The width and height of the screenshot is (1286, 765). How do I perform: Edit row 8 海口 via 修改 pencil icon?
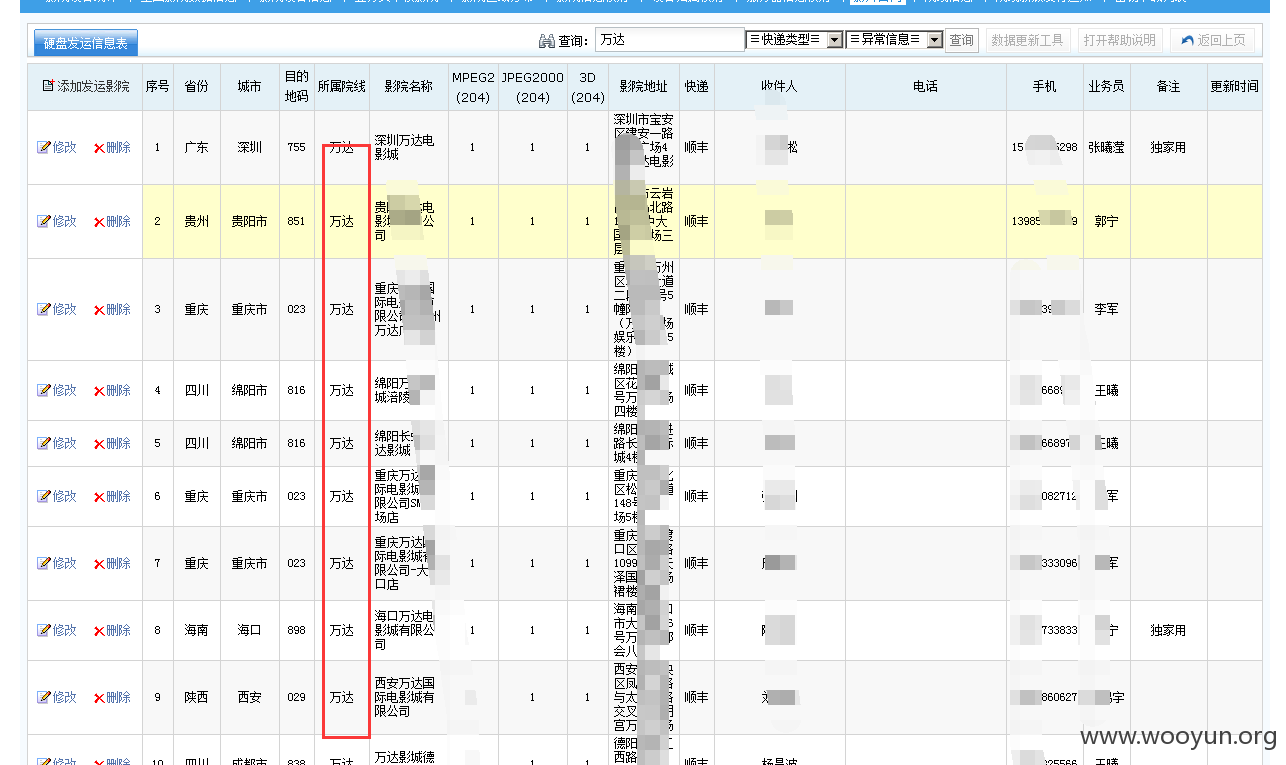43,630
